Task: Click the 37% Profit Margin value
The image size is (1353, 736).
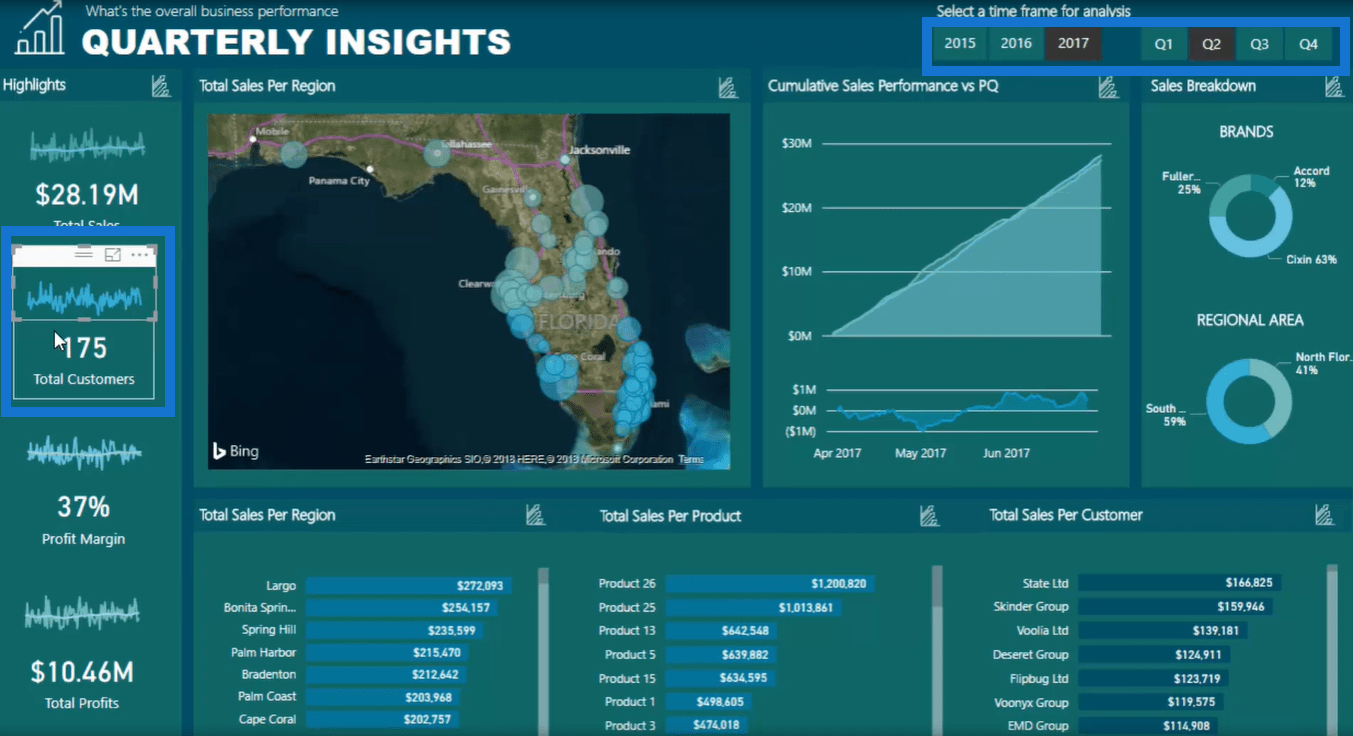Action: click(x=83, y=507)
